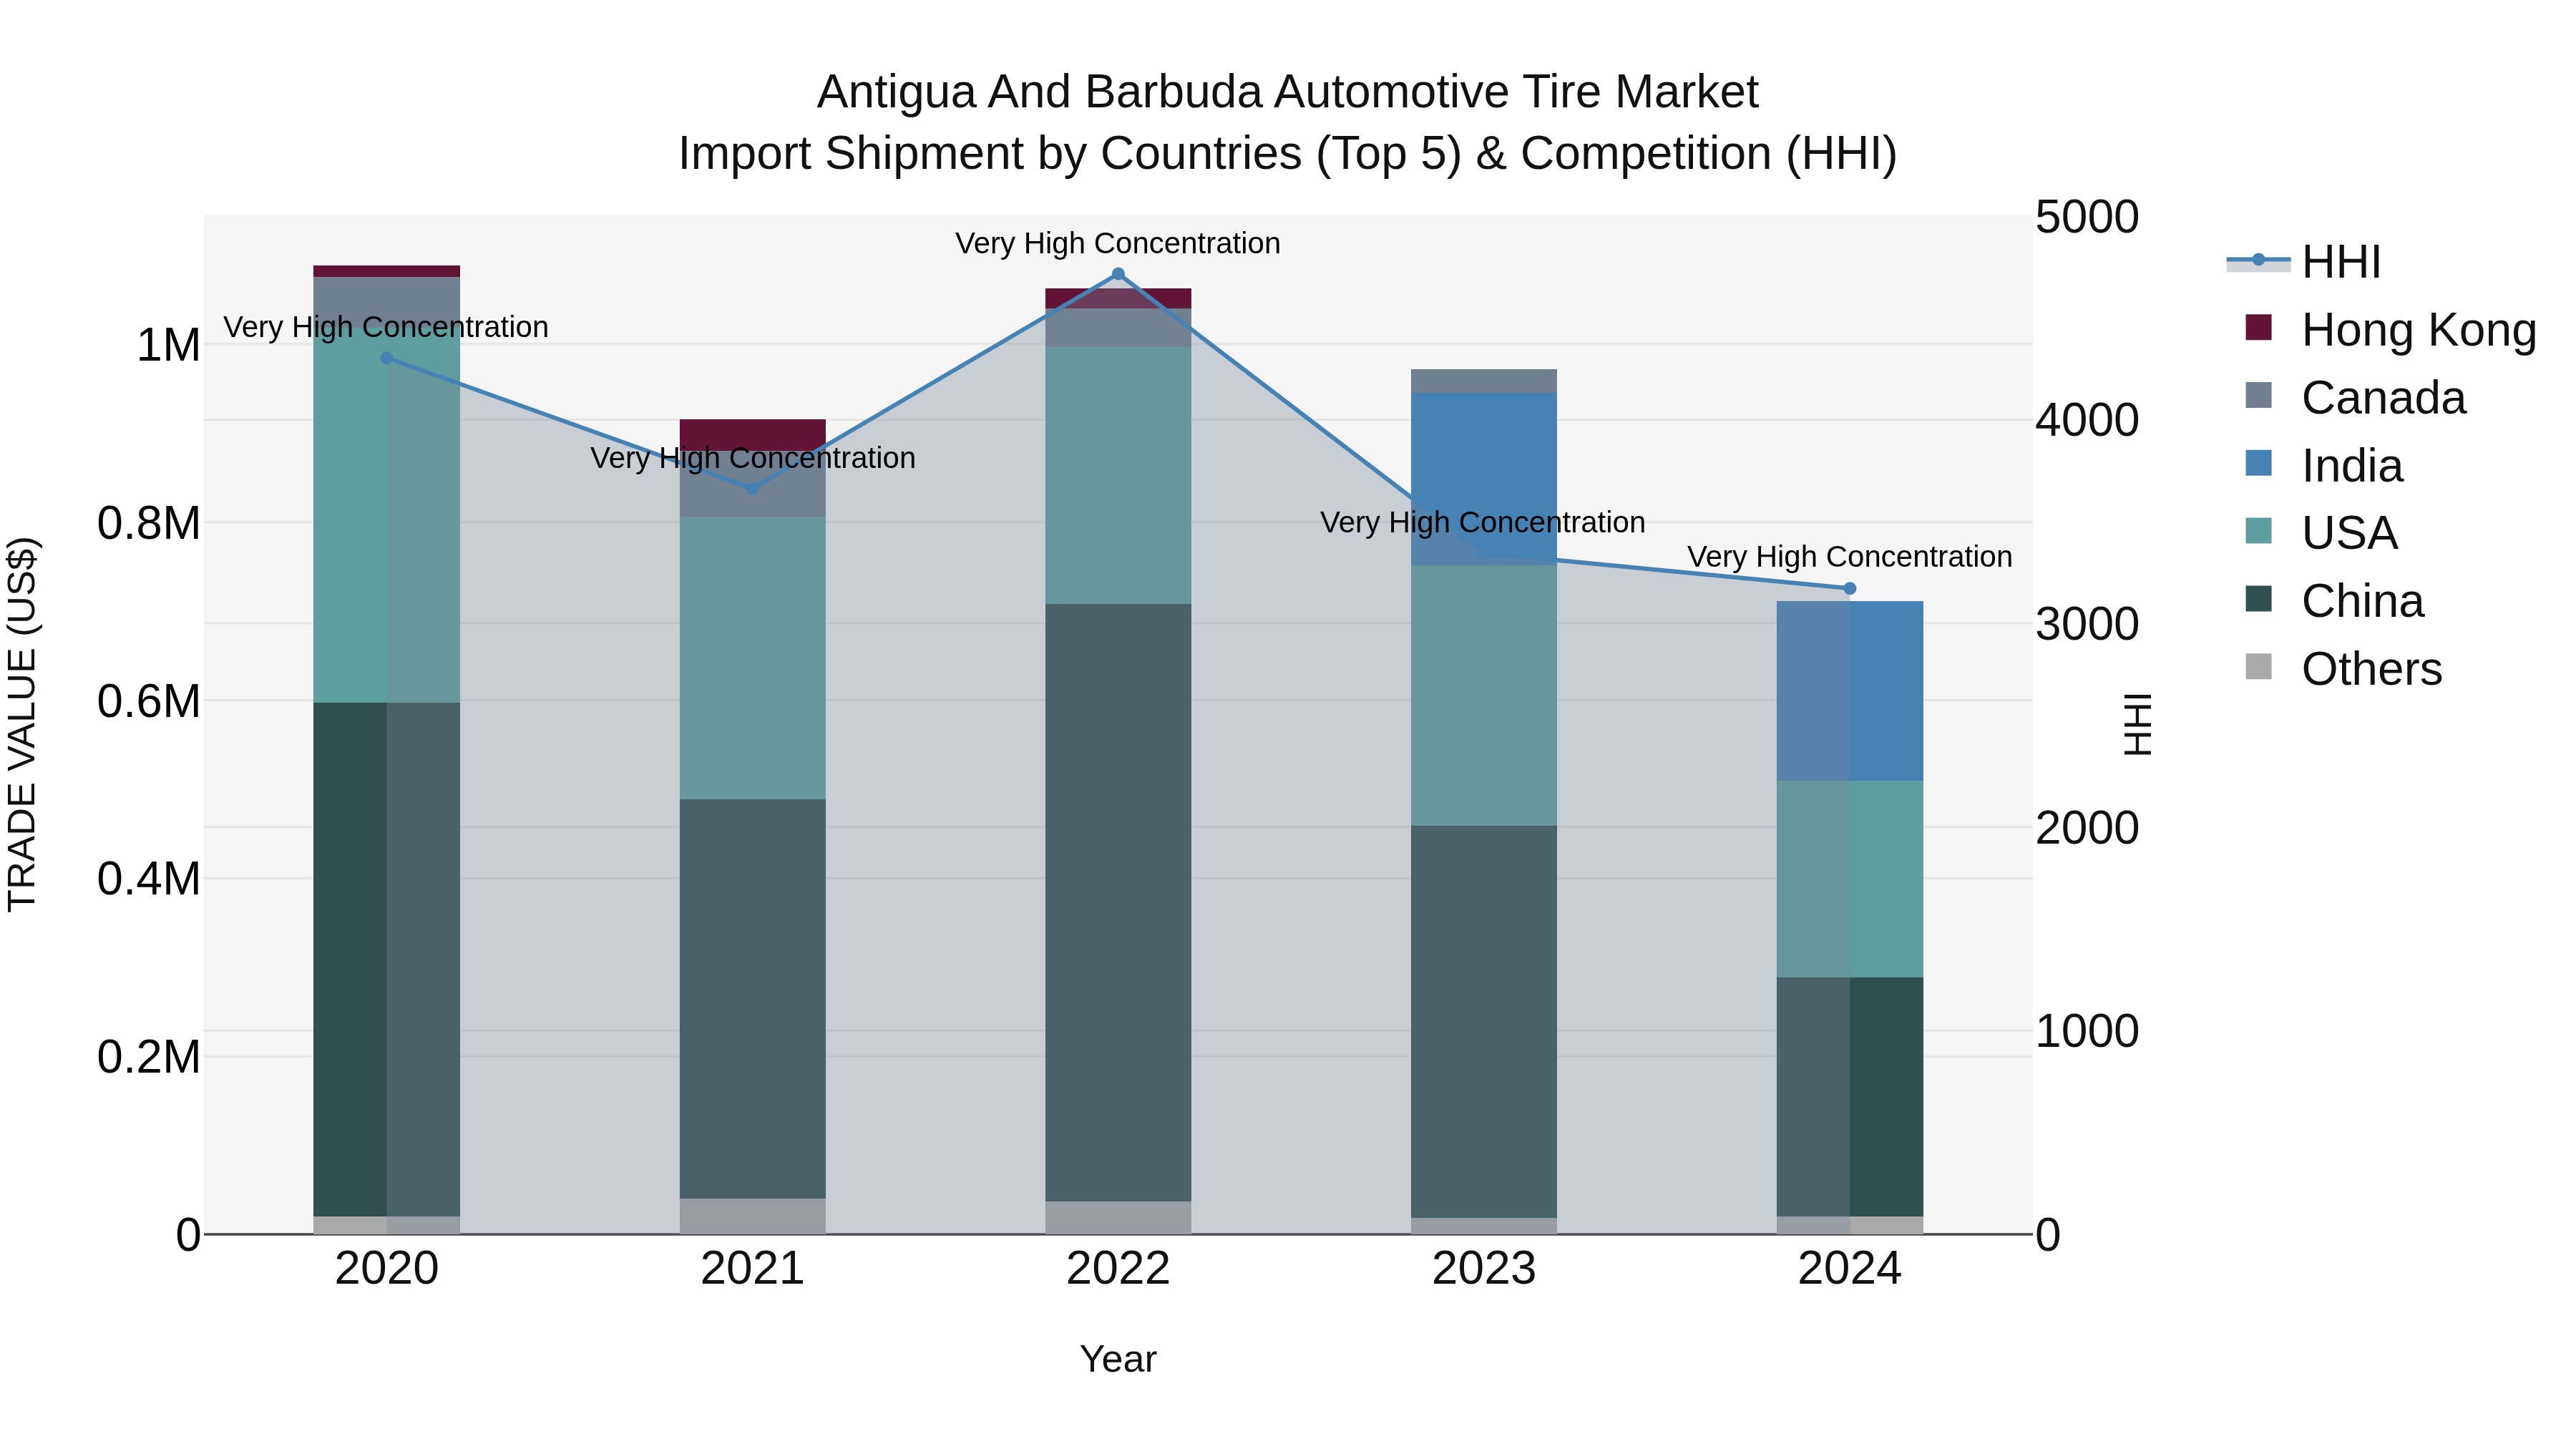Click the USA segment of the 2024 bar
Screen dimensions: 2576x1449
1850,879
